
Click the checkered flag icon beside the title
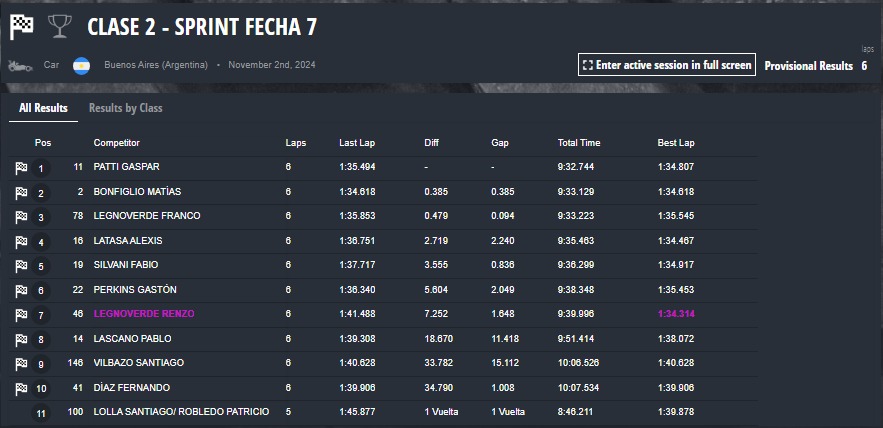[x=21, y=26]
